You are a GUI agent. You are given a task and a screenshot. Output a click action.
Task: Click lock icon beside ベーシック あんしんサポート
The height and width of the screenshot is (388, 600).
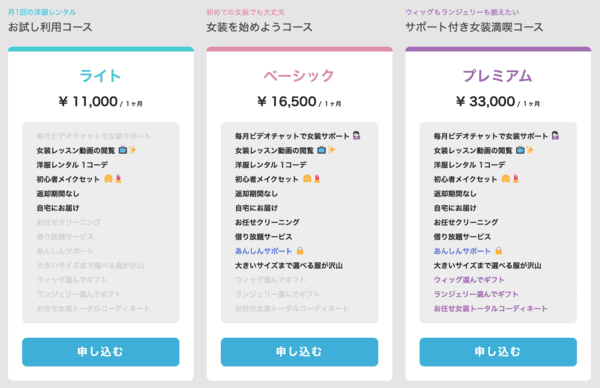coord(300,251)
